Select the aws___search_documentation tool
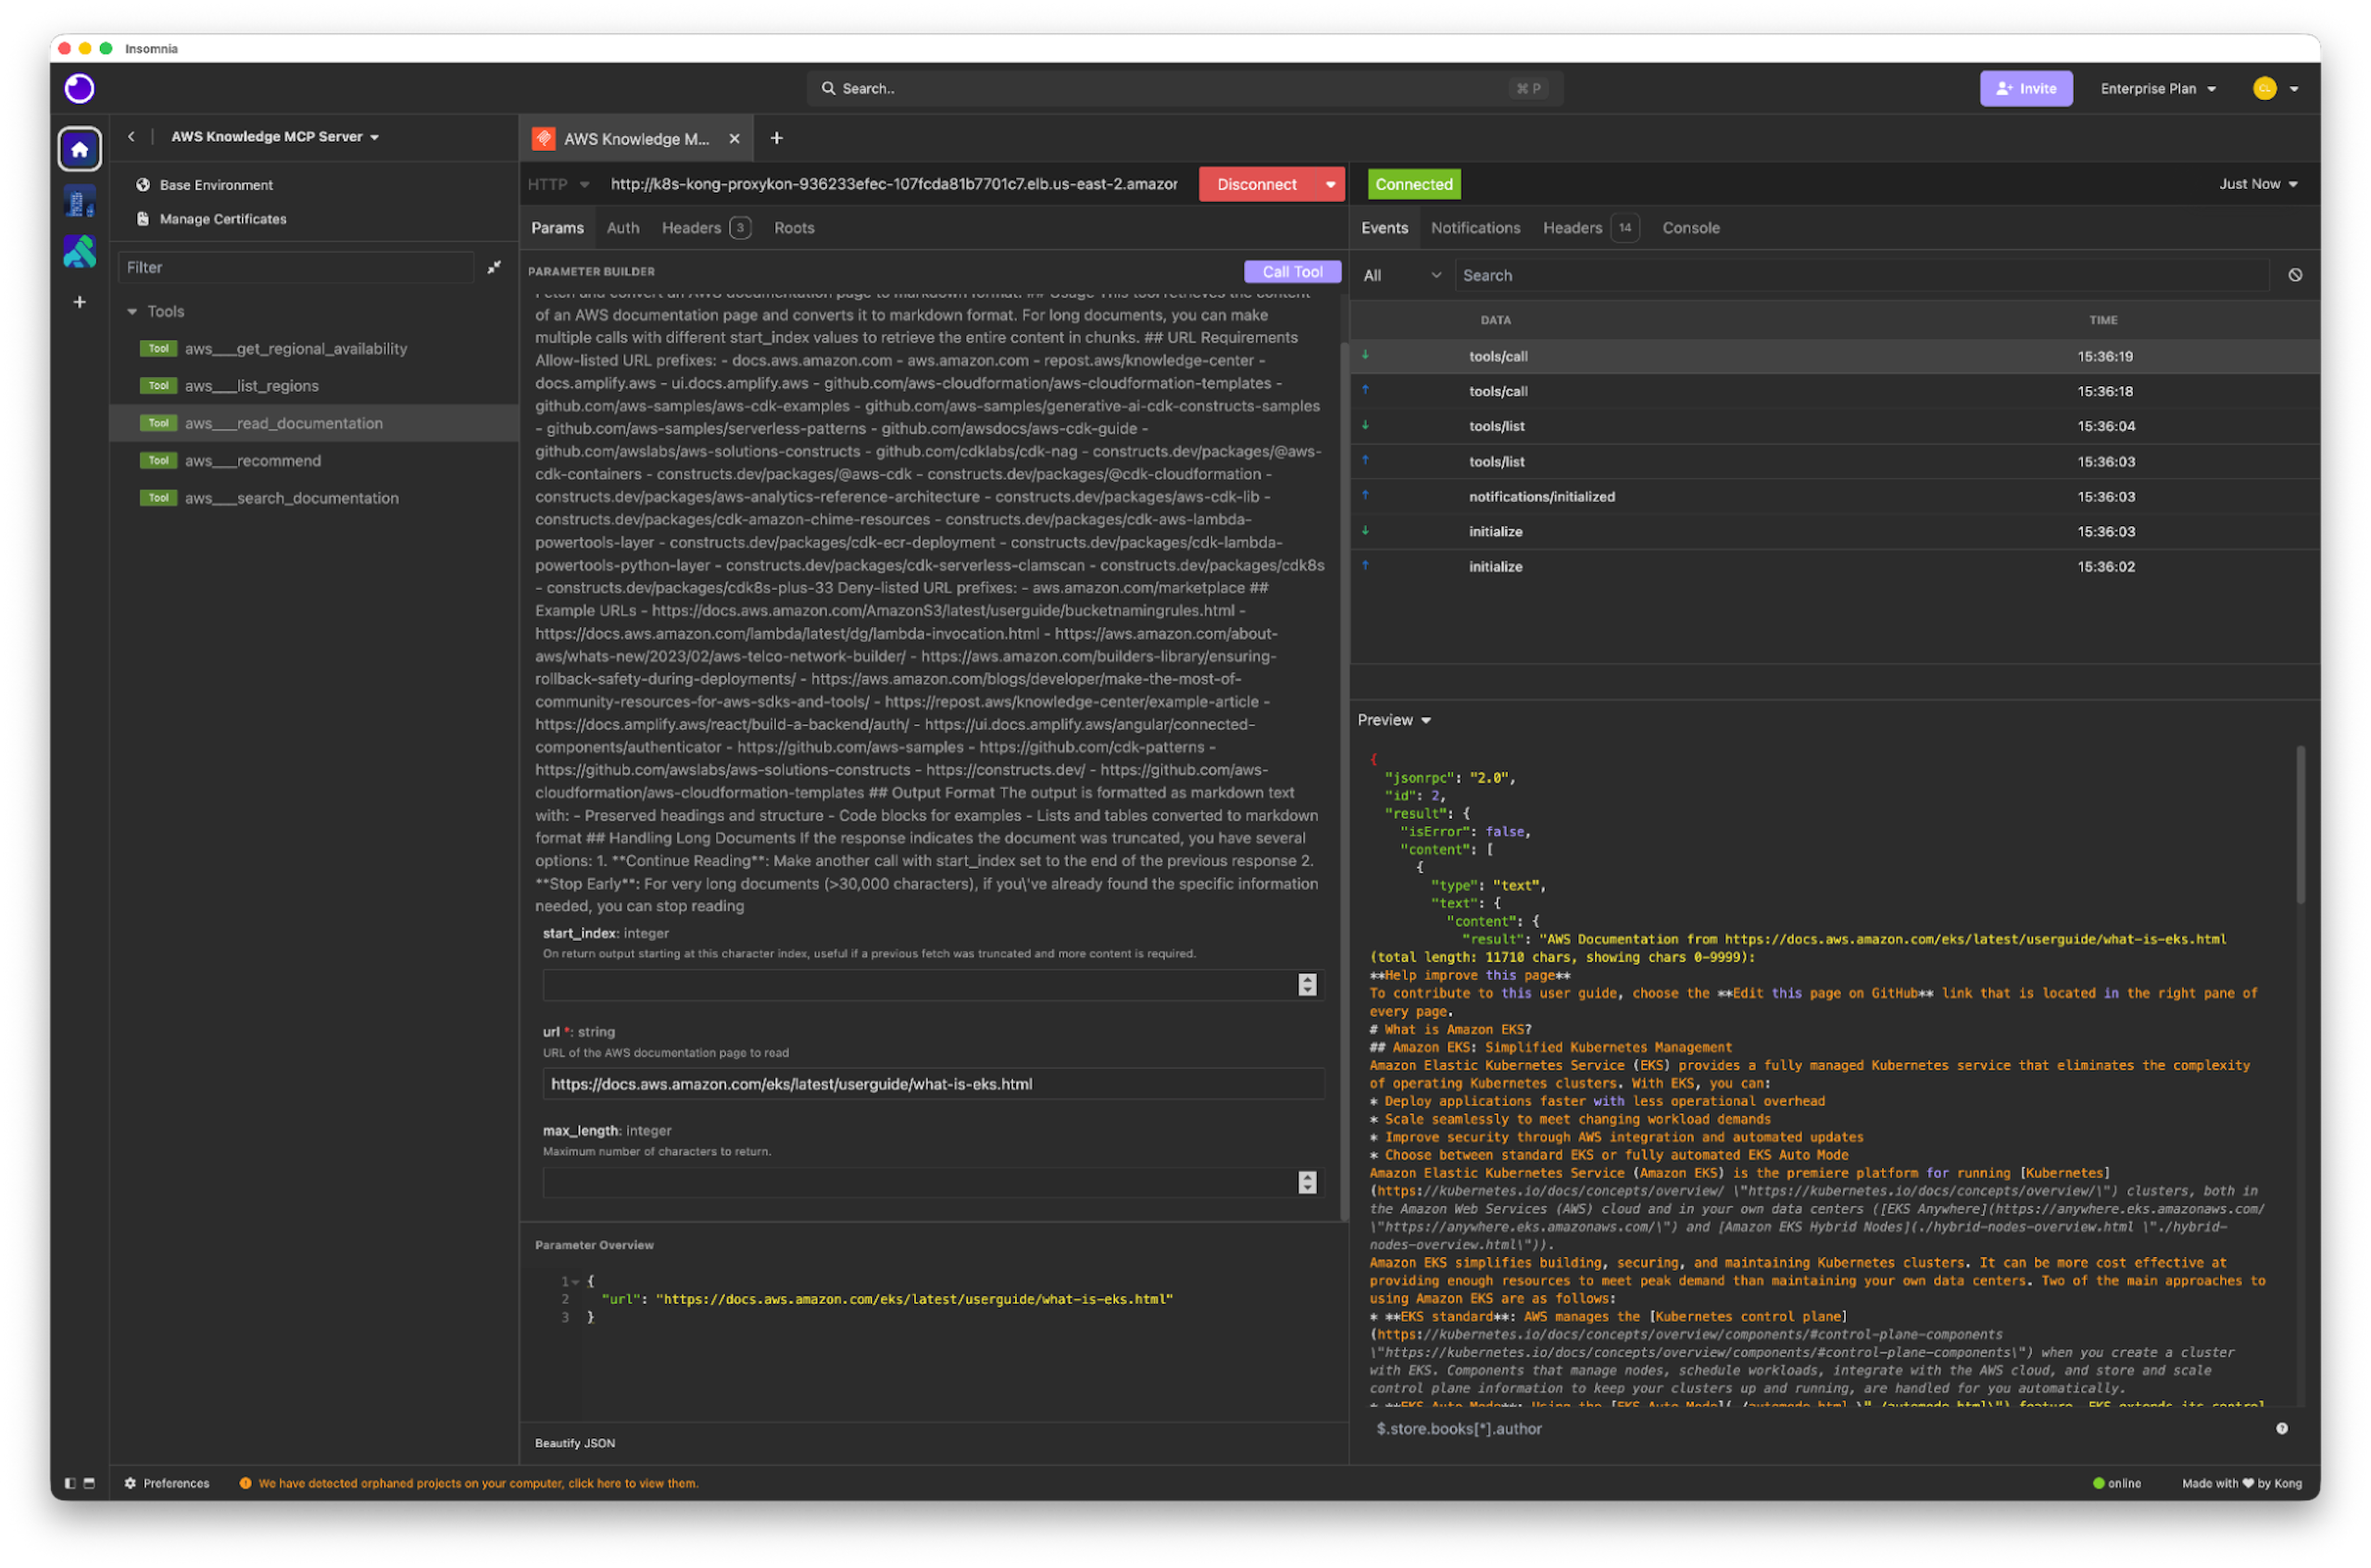 coord(291,498)
